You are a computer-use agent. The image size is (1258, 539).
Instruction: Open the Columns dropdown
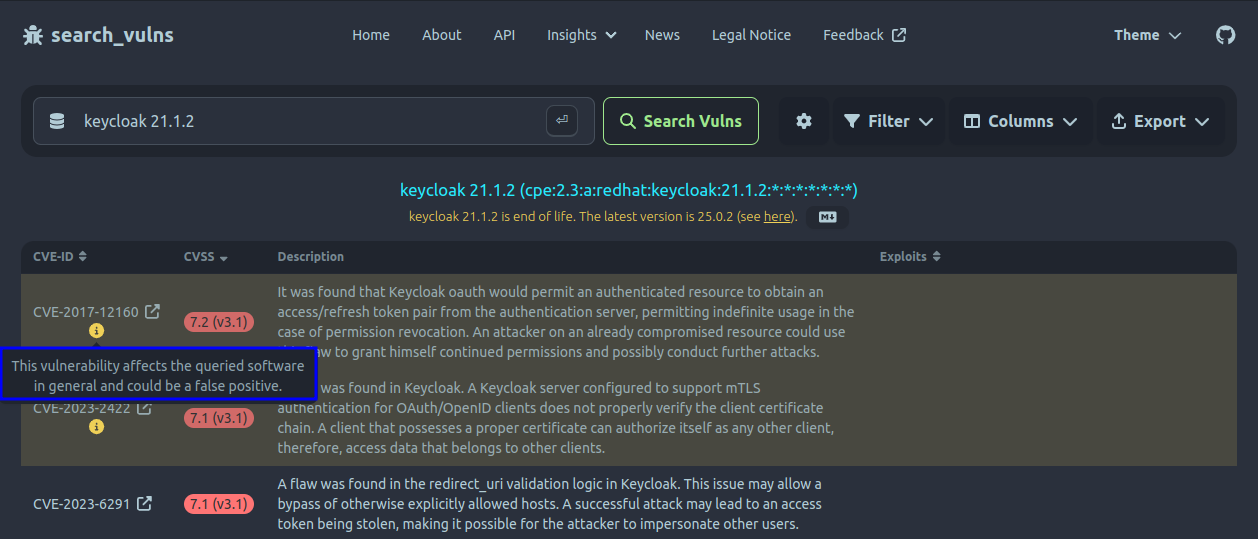1020,121
